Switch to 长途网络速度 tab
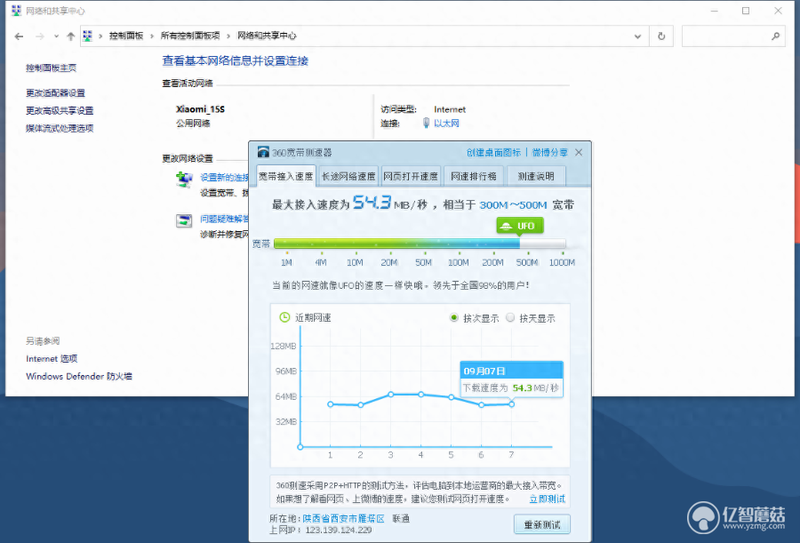Viewport: 800px width, 543px height. tap(348, 176)
